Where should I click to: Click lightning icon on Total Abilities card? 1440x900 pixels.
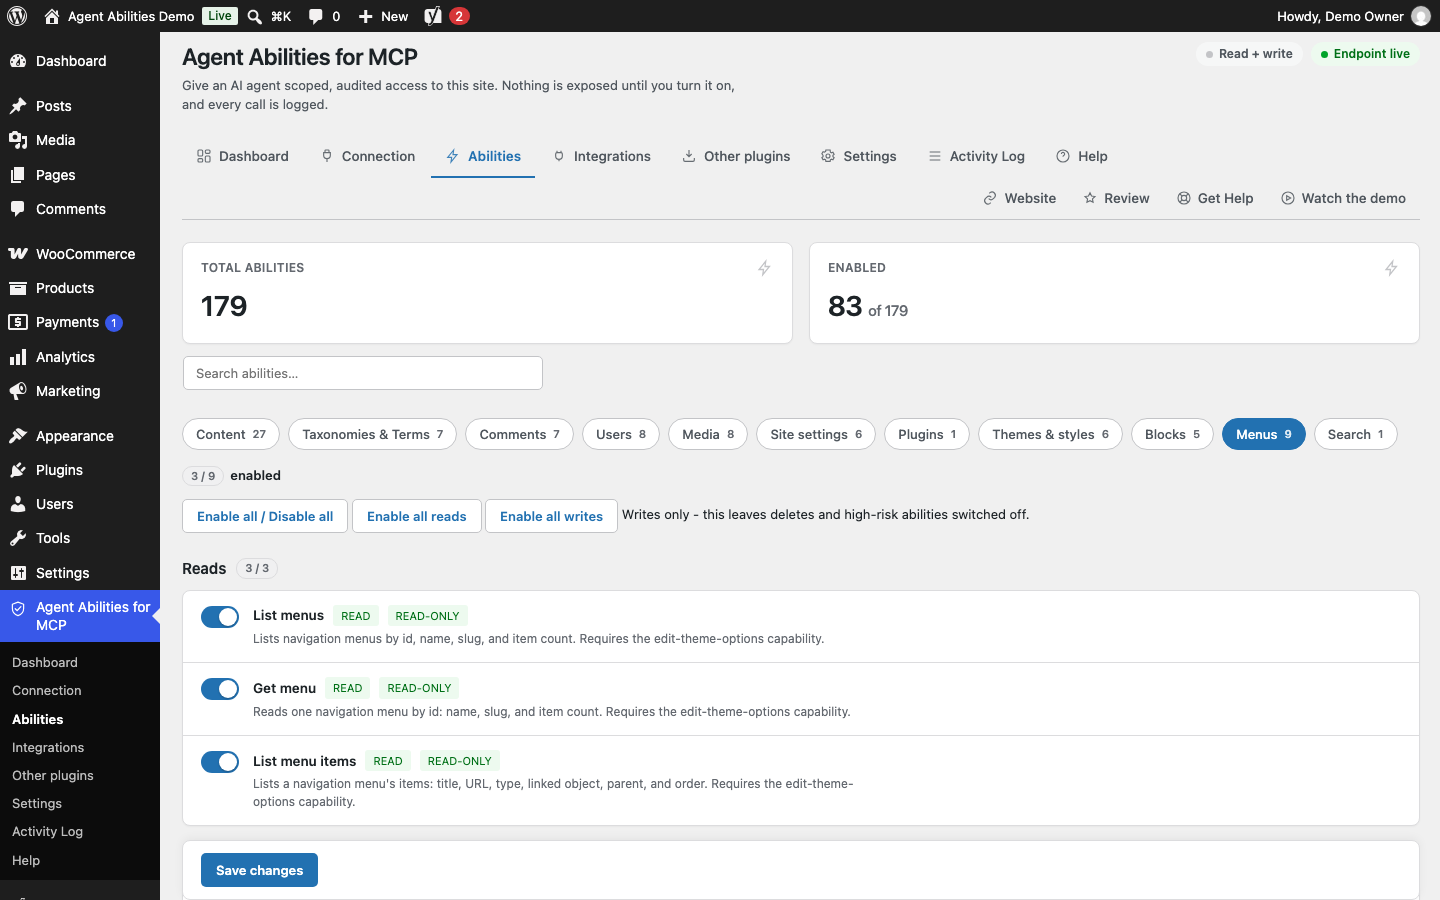pyautogui.click(x=764, y=268)
